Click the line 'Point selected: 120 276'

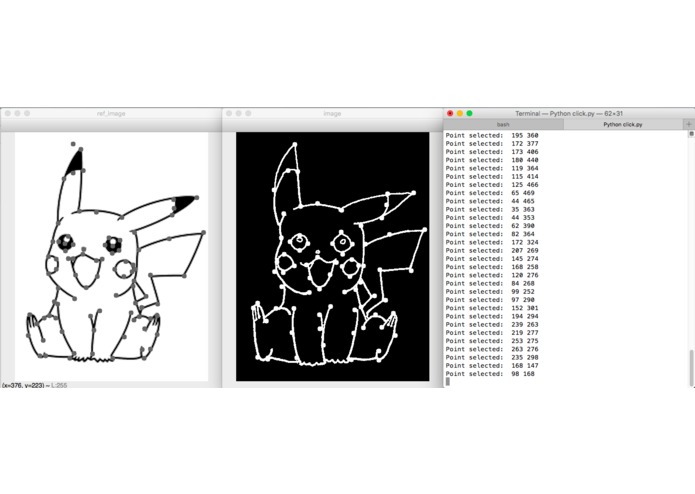click(x=492, y=275)
